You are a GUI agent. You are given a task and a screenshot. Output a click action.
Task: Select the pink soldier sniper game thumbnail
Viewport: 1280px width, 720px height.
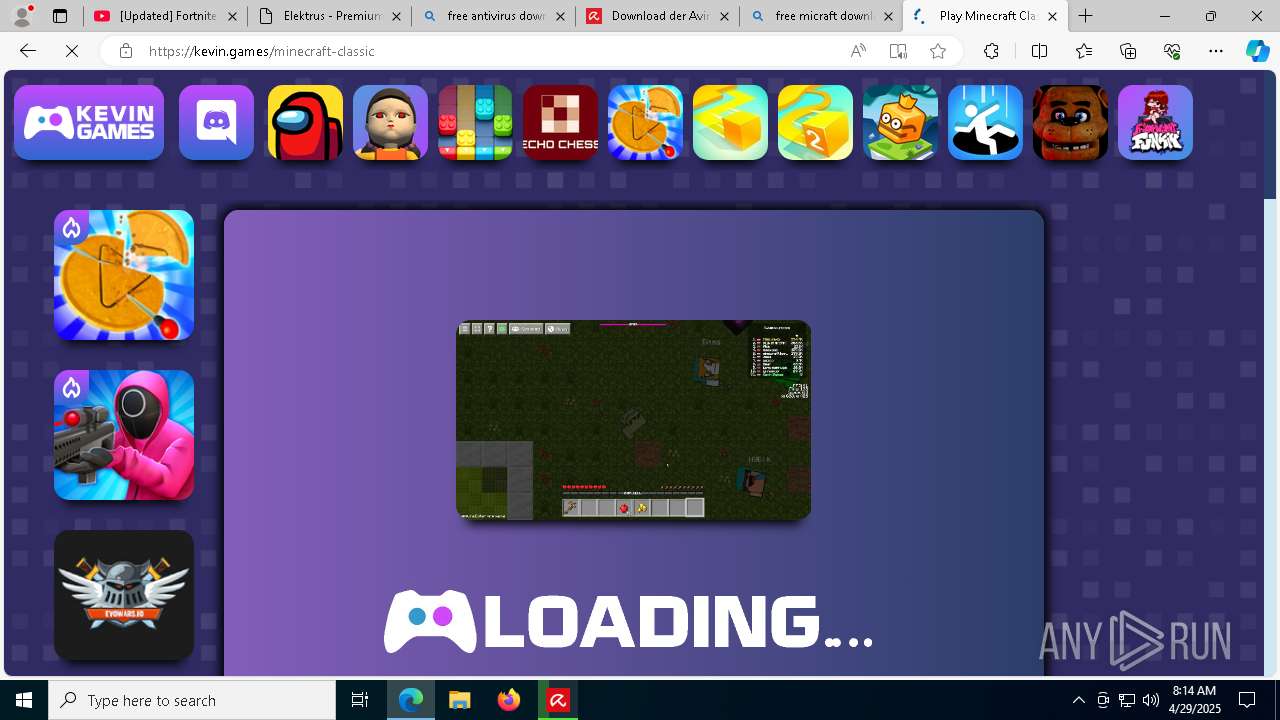tap(124, 435)
